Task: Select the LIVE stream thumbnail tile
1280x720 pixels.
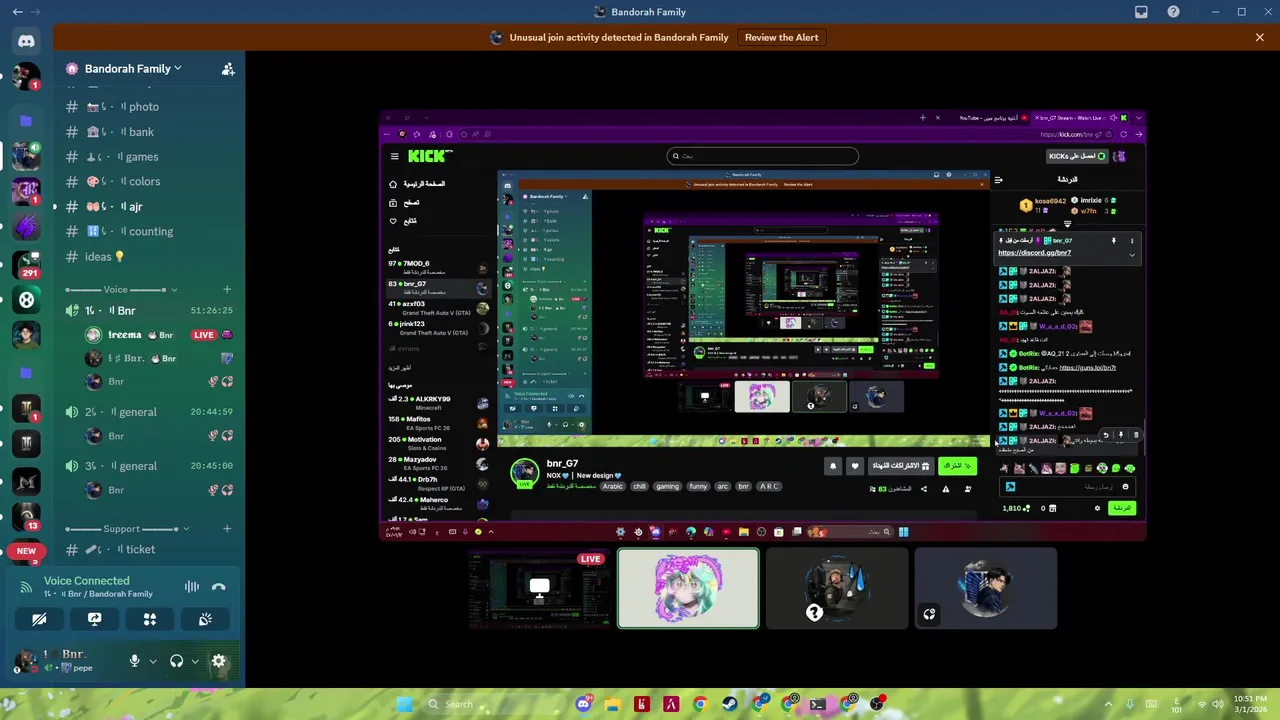Action: coord(541,589)
